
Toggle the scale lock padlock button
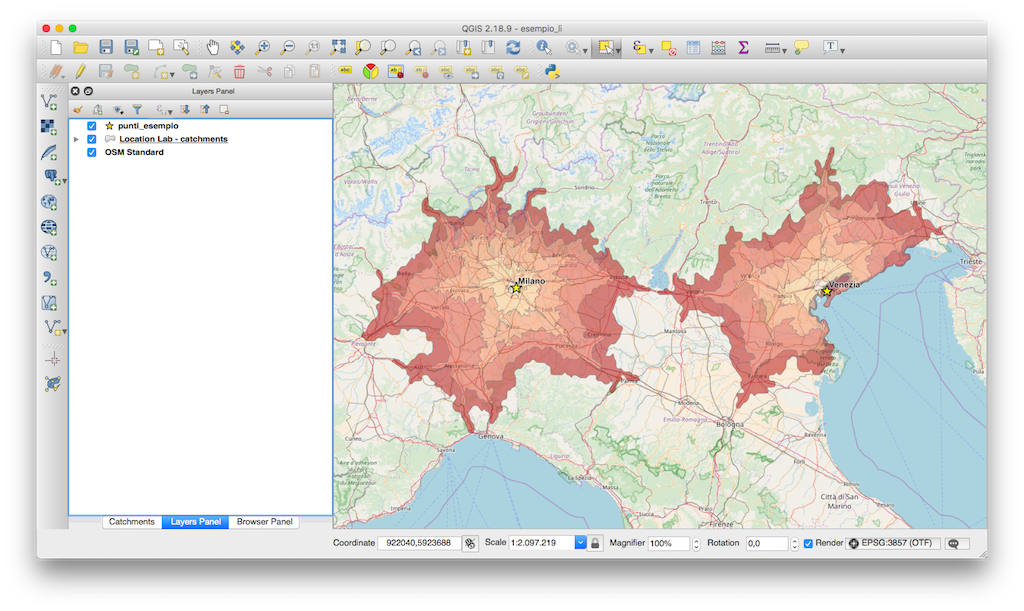(595, 543)
